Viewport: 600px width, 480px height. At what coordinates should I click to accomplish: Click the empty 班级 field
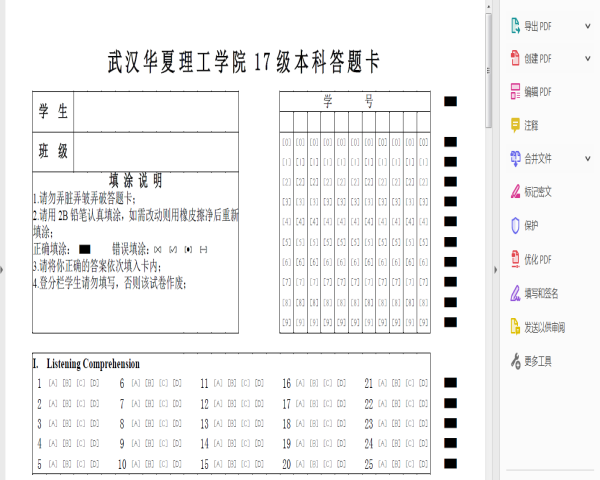tap(156, 152)
